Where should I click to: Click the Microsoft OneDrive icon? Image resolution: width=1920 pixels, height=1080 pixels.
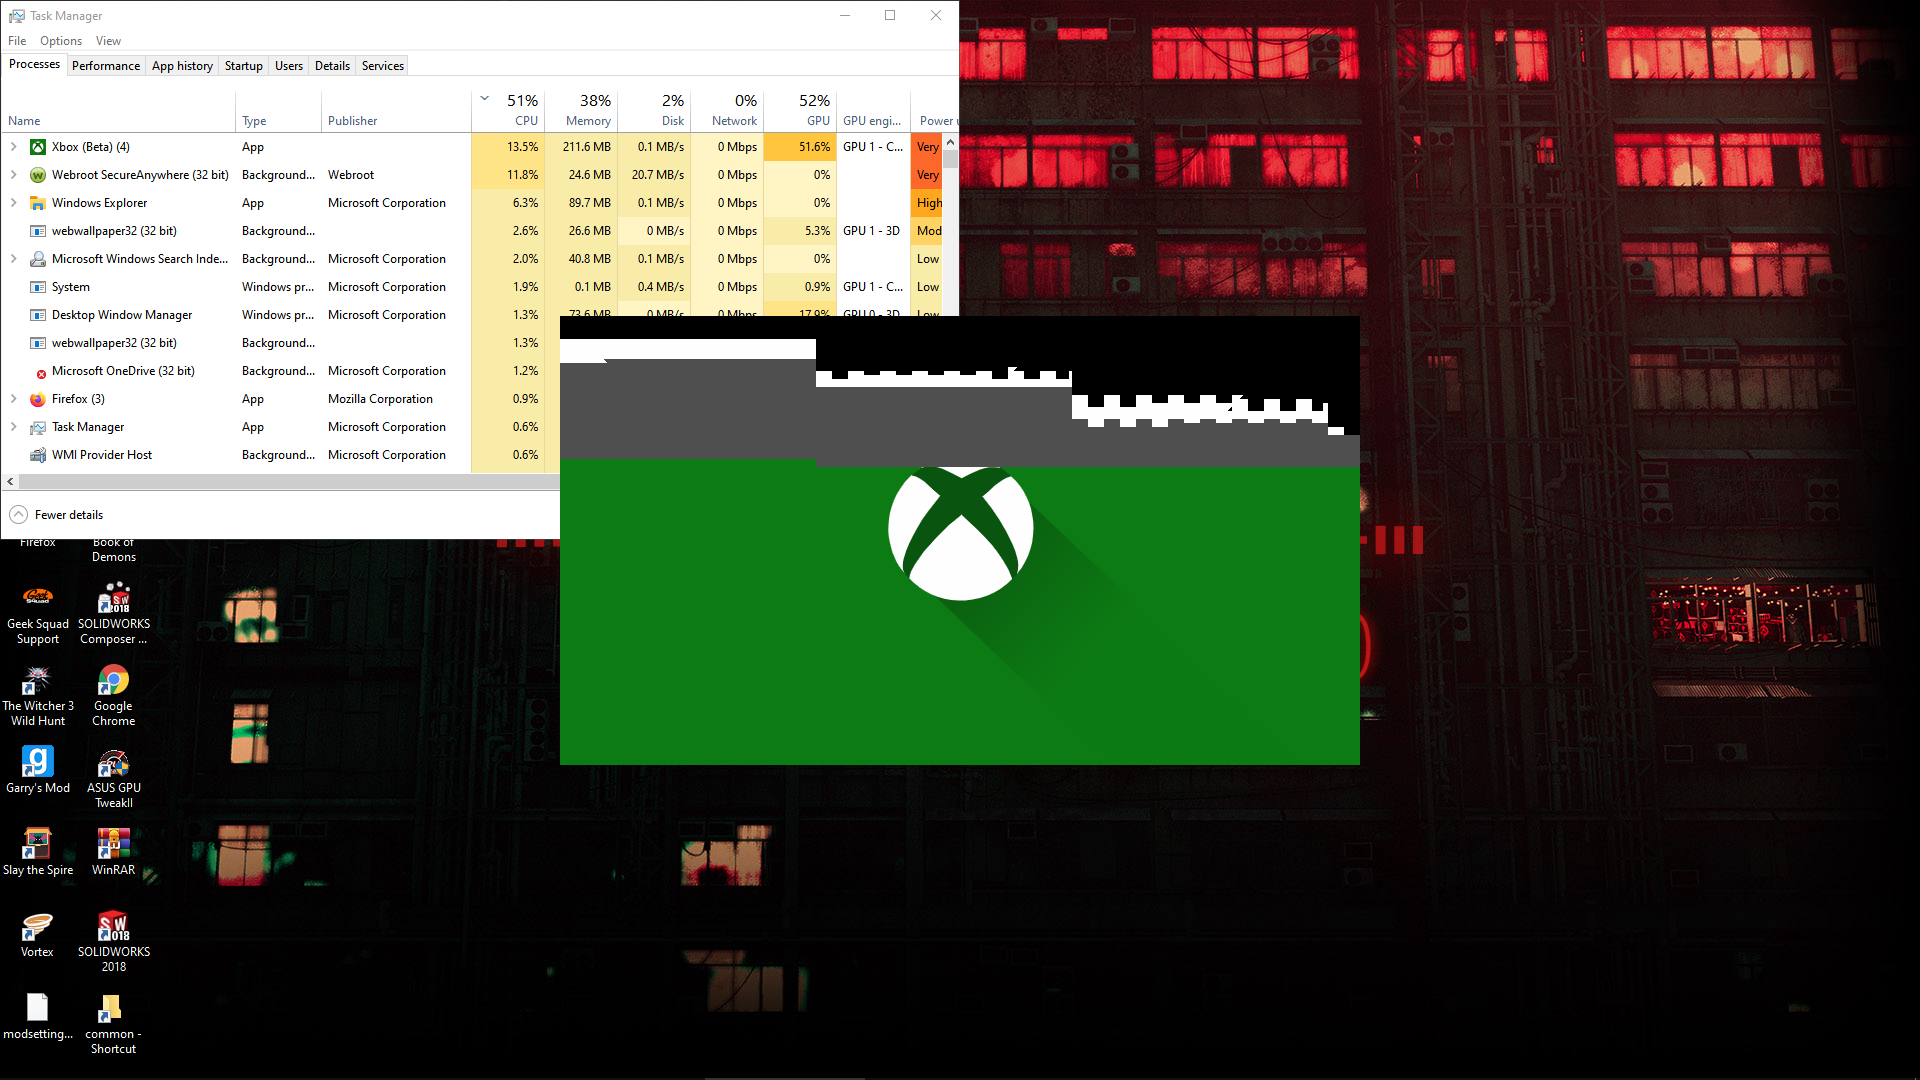click(38, 371)
